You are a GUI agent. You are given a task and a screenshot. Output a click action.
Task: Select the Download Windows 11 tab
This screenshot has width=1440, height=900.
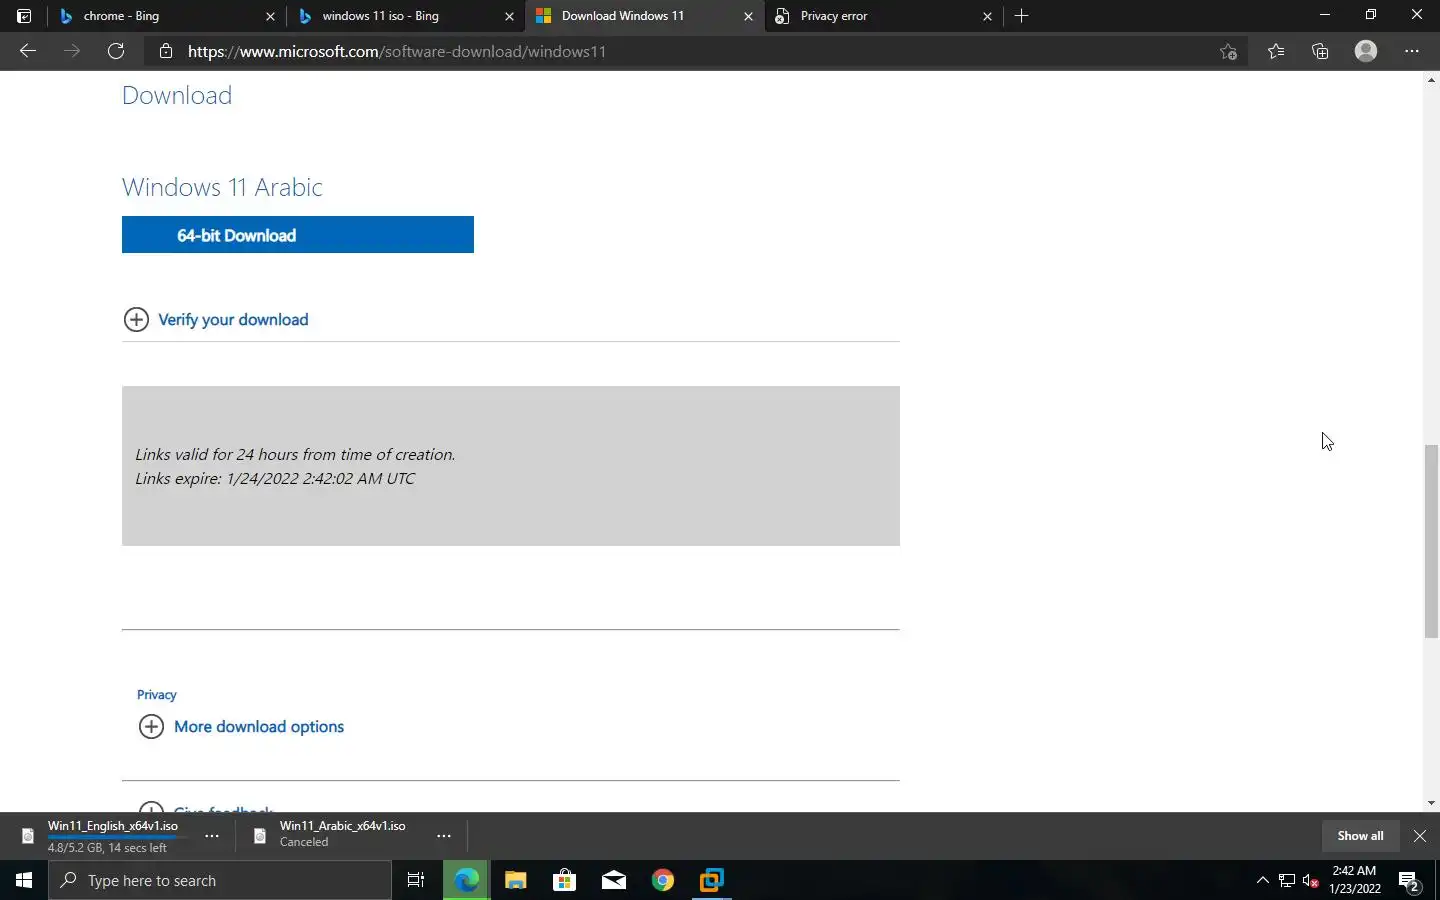click(x=644, y=16)
